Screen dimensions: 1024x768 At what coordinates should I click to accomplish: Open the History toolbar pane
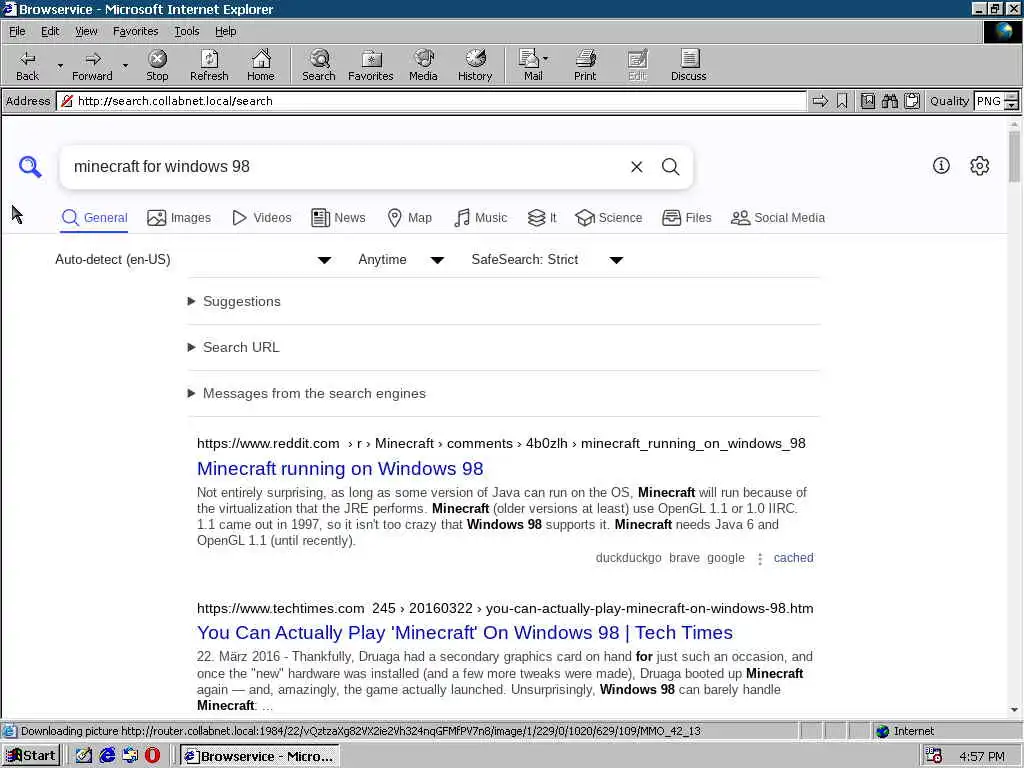(475, 65)
